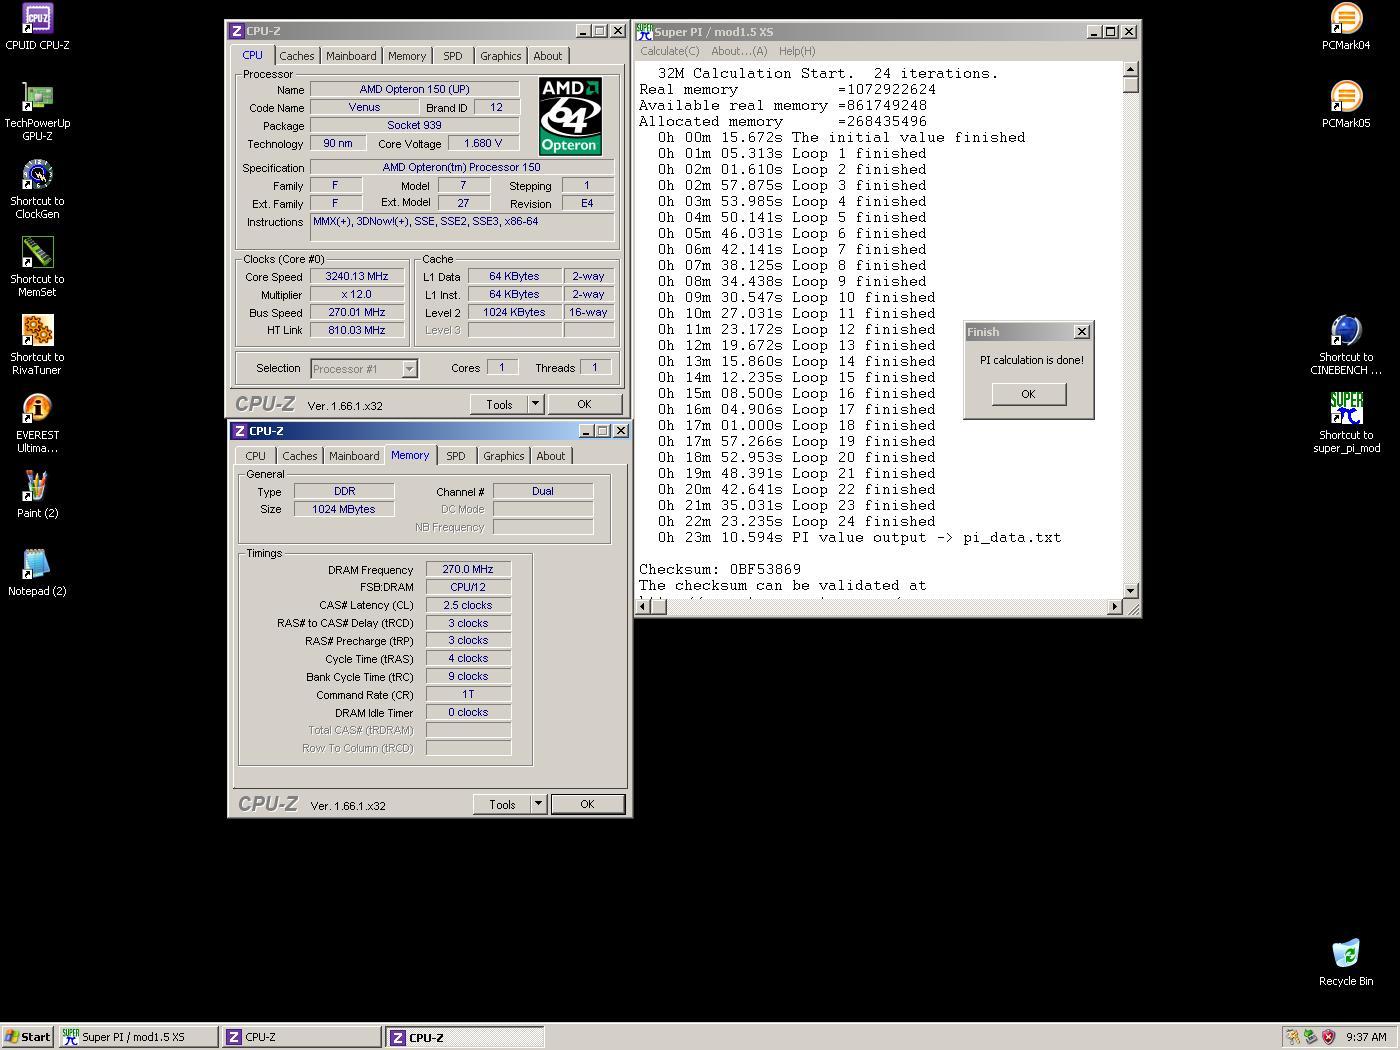The height and width of the screenshot is (1050, 1400).
Task: Click DRAM Frequency 270.0 MHz value
Action: pyautogui.click(x=468, y=569)
